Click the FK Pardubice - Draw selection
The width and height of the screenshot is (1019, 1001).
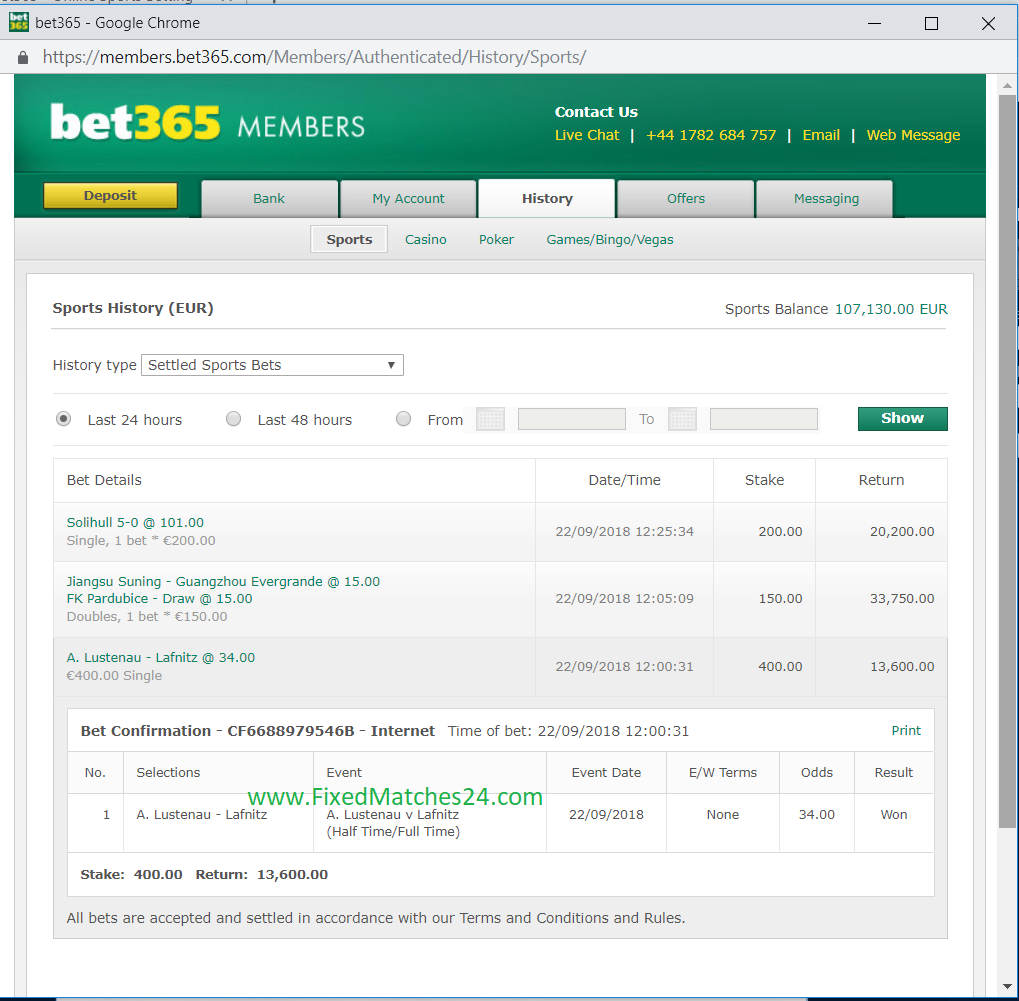pyautogui.click(x=159, y=599)
